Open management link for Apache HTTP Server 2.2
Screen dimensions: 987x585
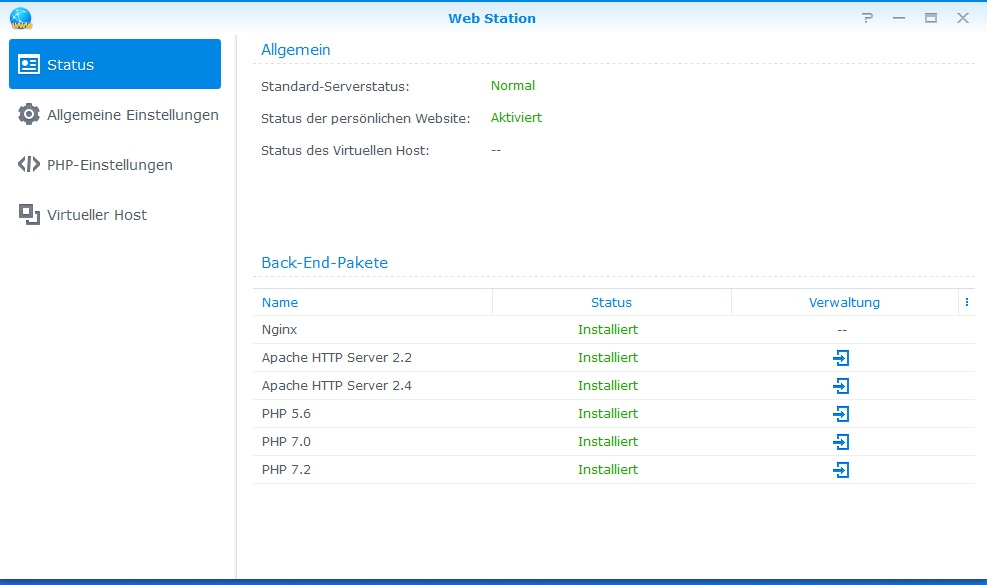(841, 358)
